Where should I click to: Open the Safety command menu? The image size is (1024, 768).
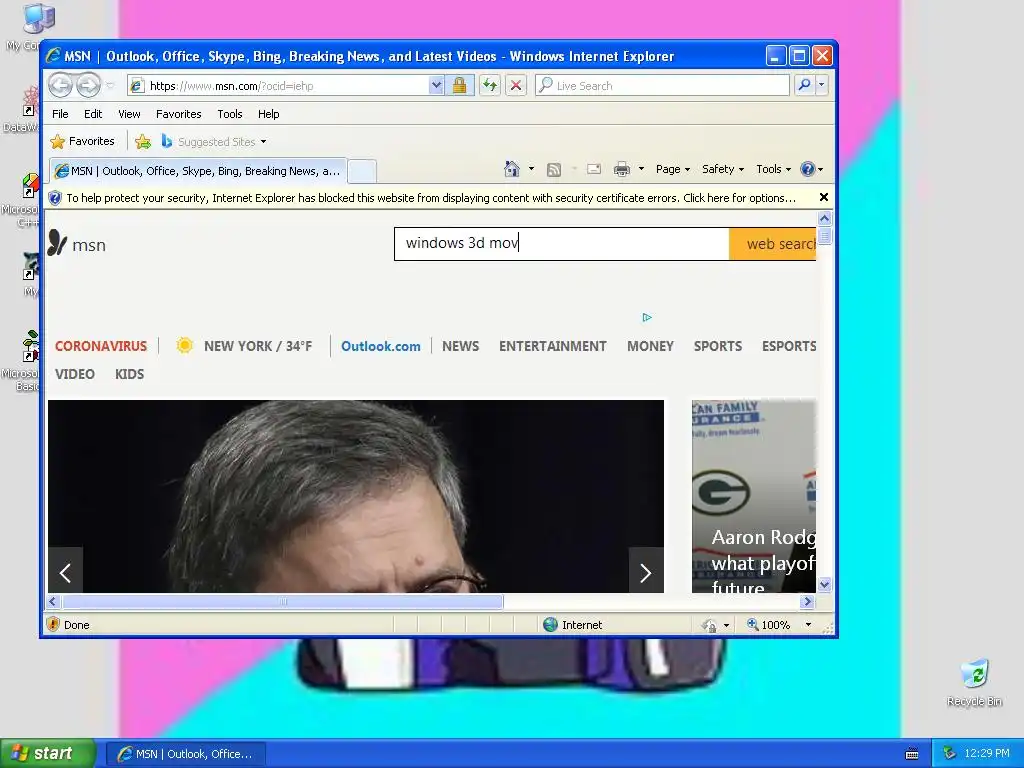[722, 169]
